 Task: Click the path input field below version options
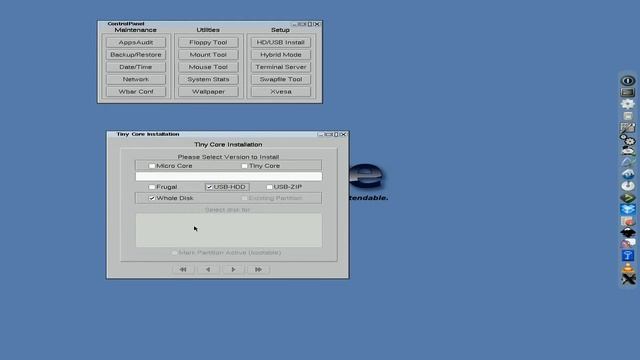[x=229, y=176]
